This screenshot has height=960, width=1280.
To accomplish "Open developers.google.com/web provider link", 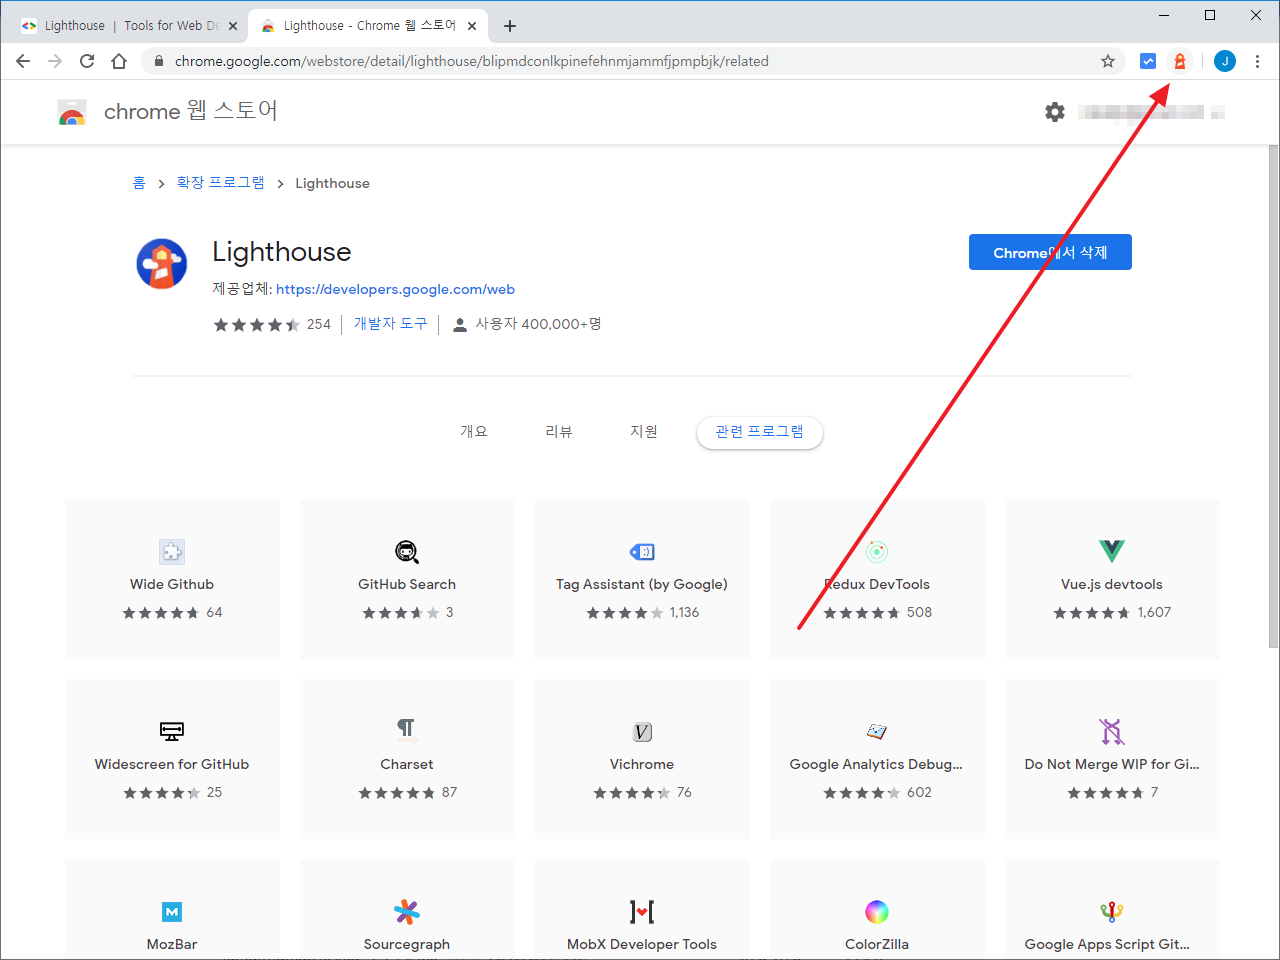I will (395, 289).
